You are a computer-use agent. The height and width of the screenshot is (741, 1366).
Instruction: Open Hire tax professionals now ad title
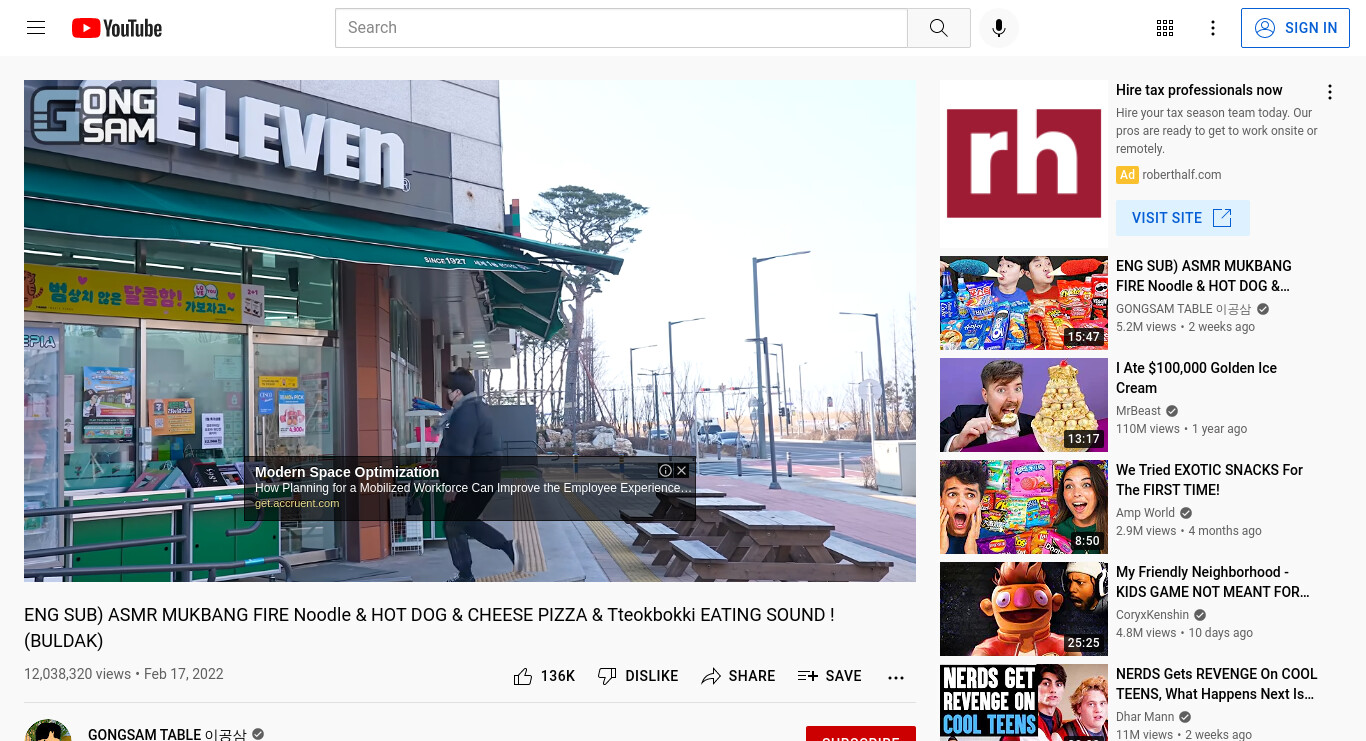point(1199,90)
